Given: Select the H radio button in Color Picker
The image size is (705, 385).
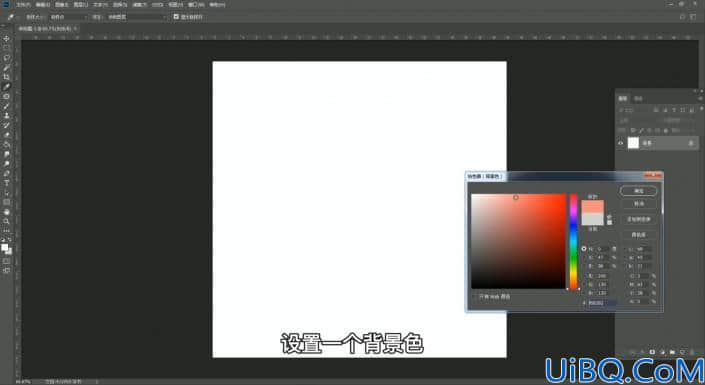Looking at the screenshot, I should 584,249.
